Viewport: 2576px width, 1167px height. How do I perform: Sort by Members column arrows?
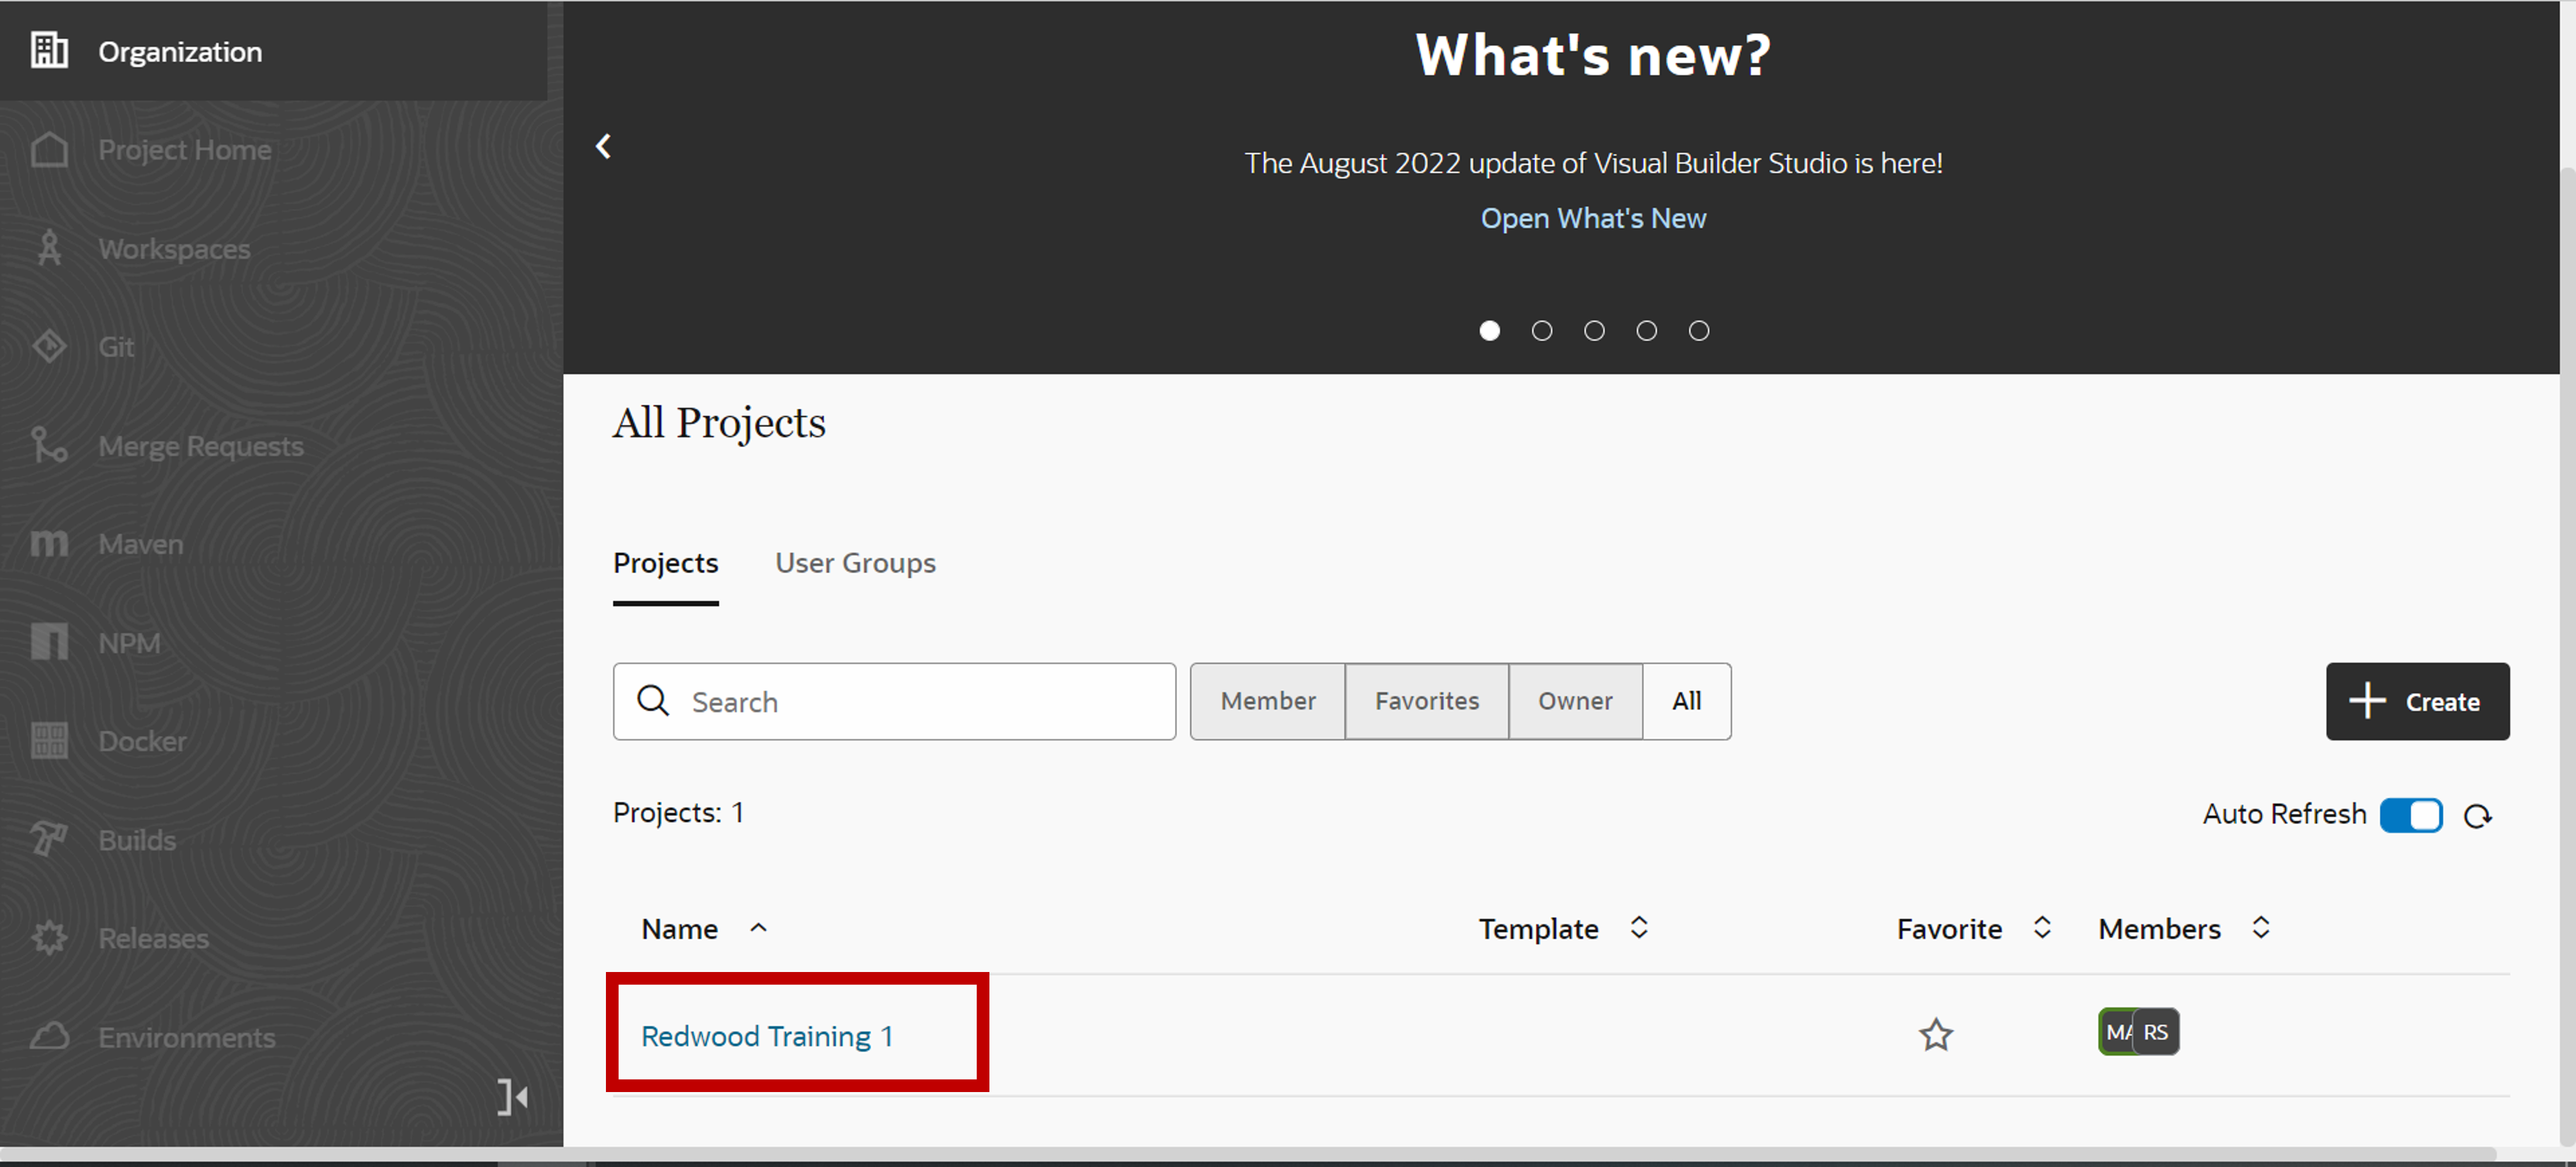point(2261,928)
